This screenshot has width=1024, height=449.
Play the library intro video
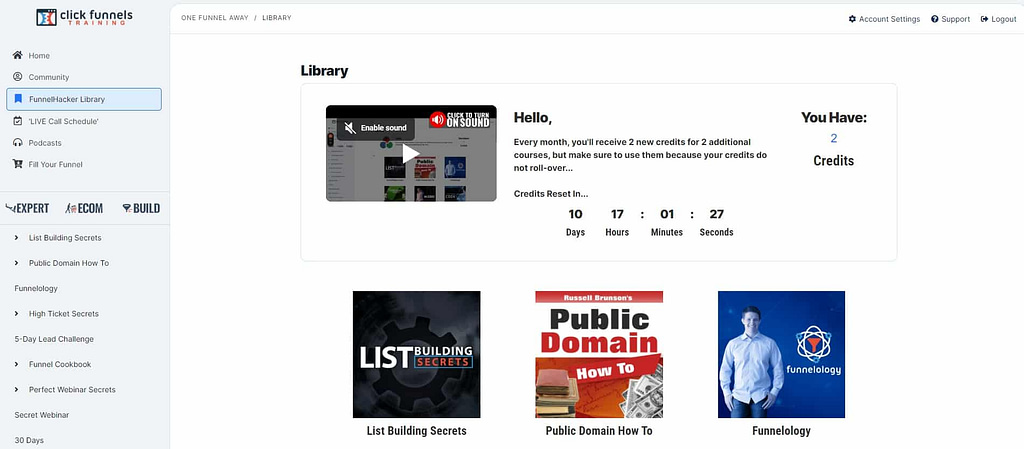tap(411, 153)
